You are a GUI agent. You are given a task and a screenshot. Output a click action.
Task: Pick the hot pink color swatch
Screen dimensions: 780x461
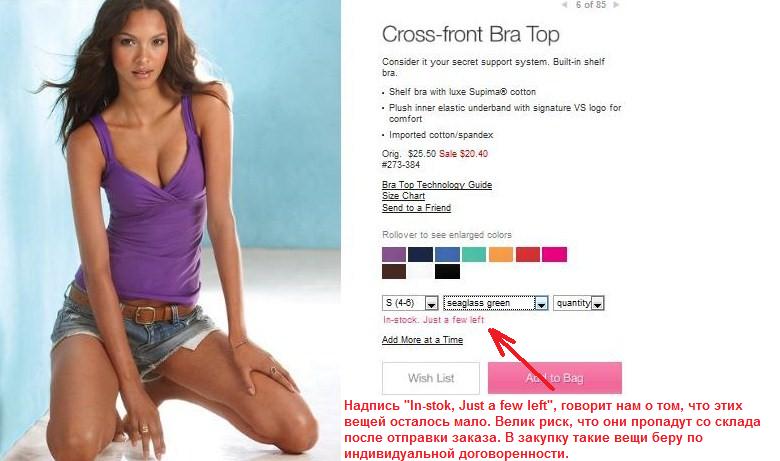(x=555, y=254)
